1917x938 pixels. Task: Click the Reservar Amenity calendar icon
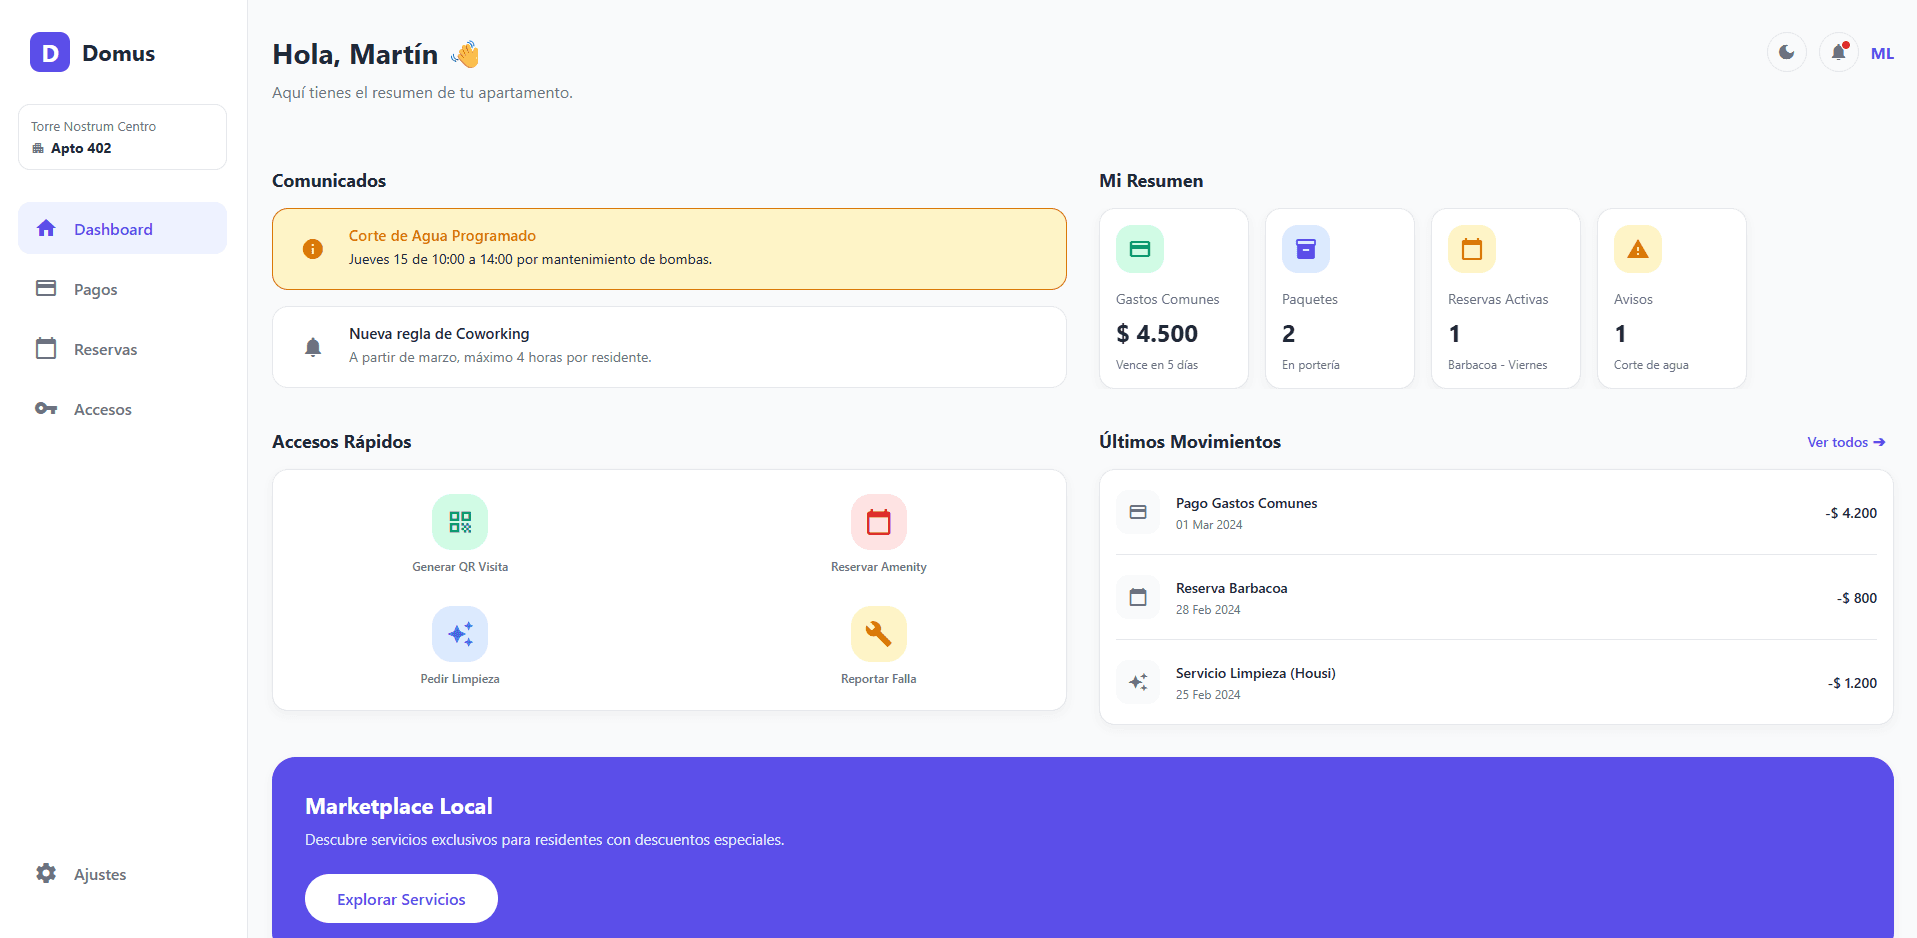(x=878, y=521)
